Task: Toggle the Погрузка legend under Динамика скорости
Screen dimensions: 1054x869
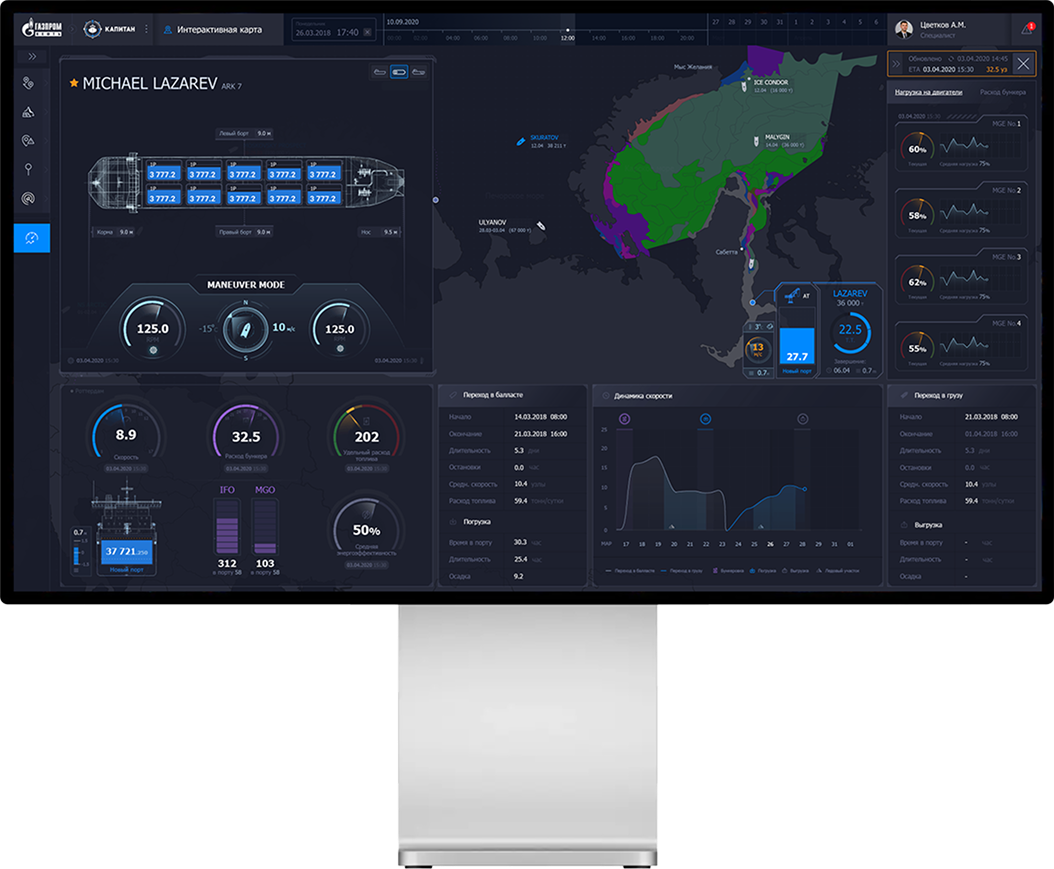Action: (764, 571)
